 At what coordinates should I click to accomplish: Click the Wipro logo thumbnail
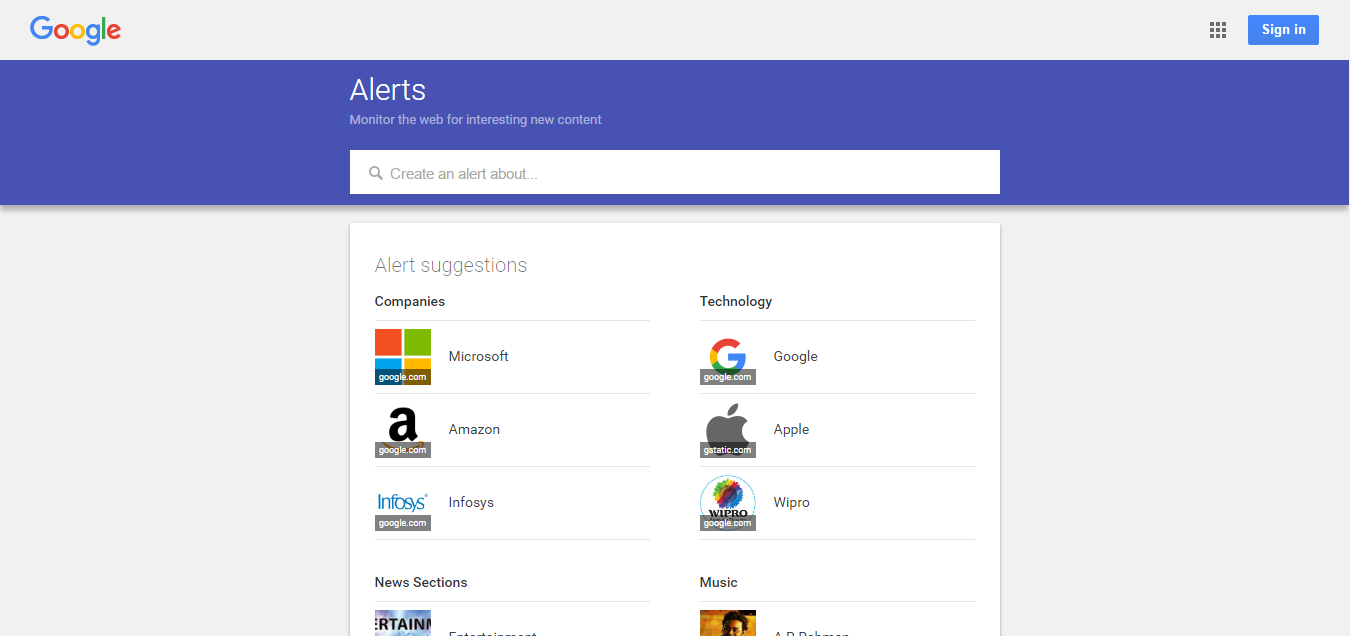click(728, 503)
